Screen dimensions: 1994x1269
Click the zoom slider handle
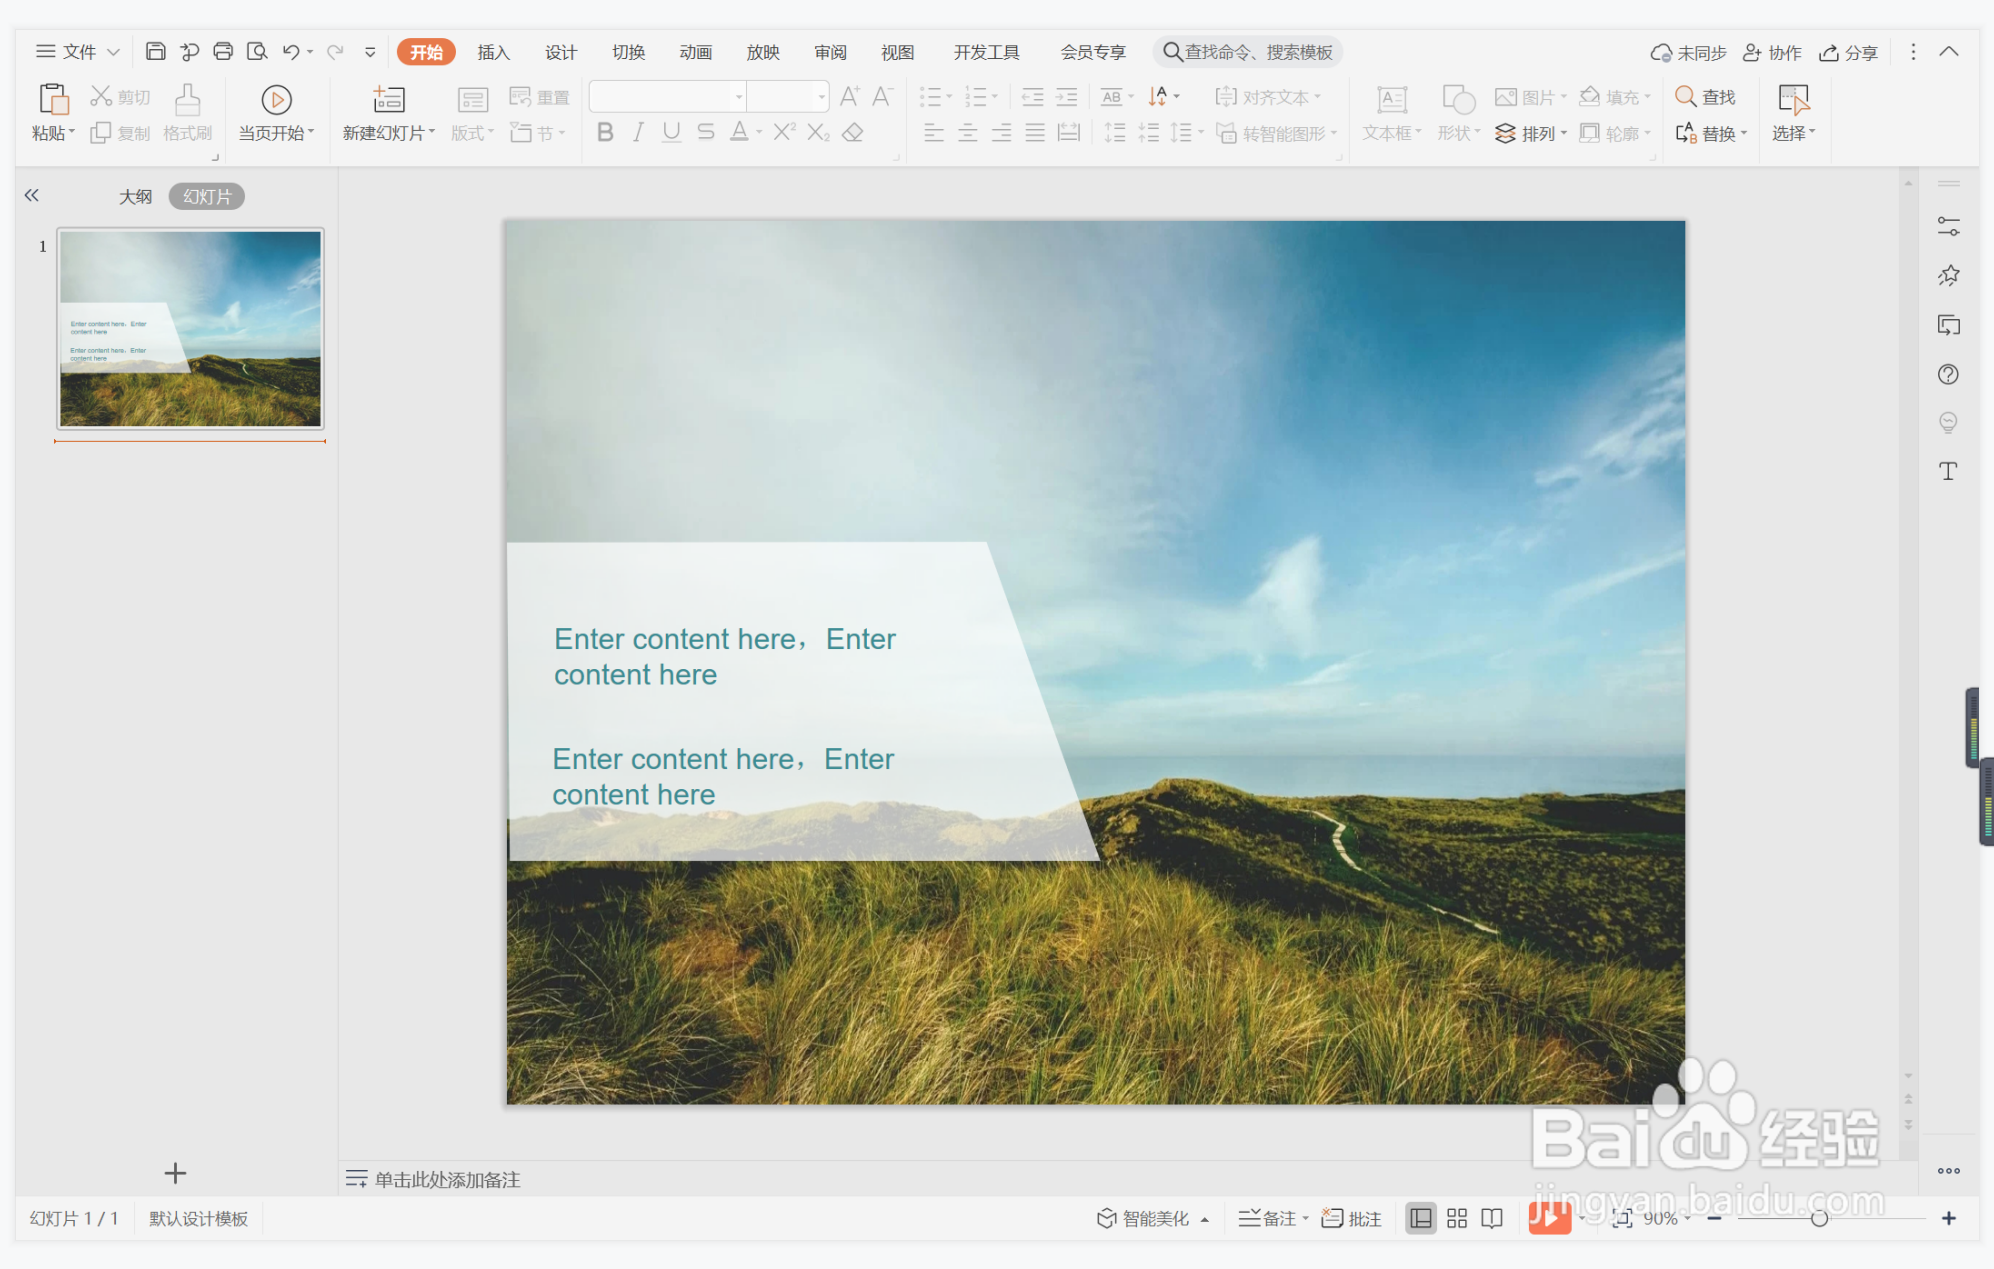coord(1819,1218)
